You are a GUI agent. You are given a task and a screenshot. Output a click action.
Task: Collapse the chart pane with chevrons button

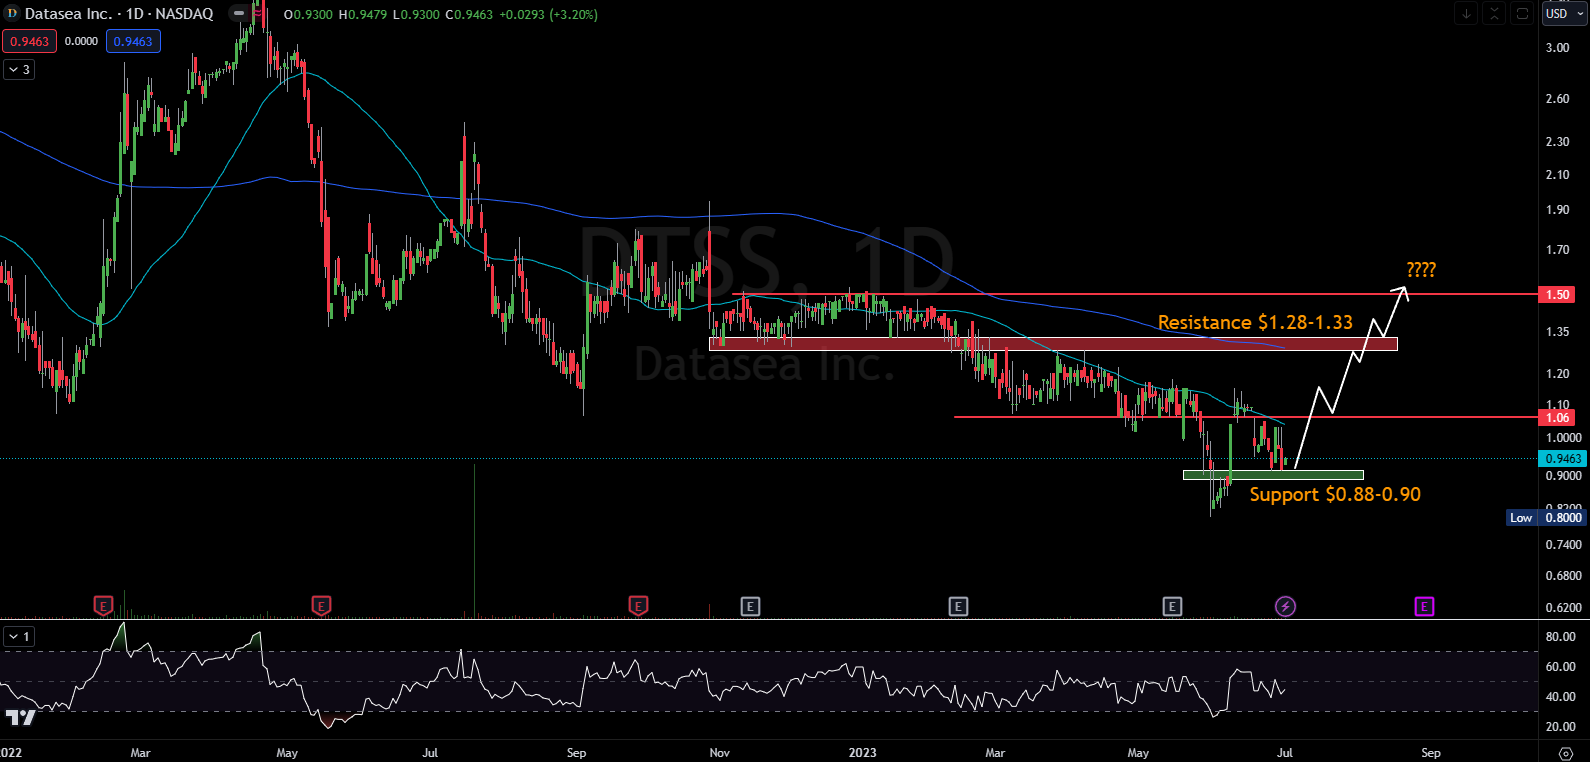pyautogui.click(x=1494, y=14)
